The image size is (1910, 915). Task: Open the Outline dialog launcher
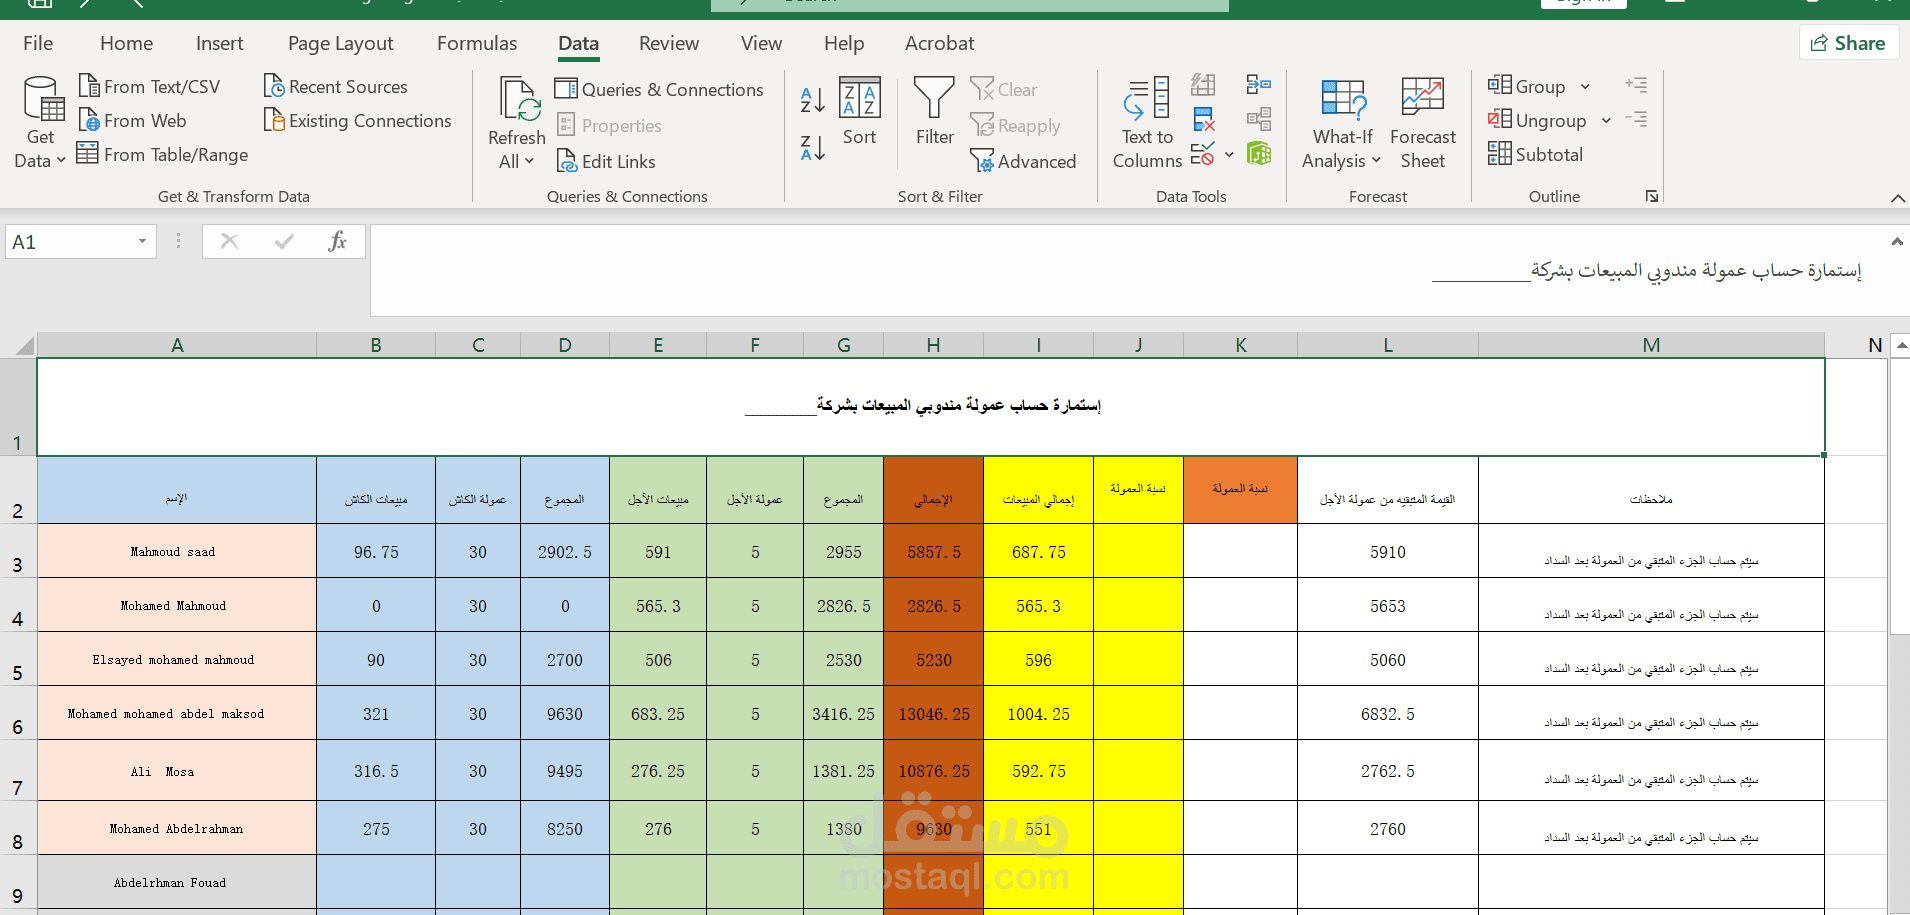pyautogui.click(x=1652, y=196)
